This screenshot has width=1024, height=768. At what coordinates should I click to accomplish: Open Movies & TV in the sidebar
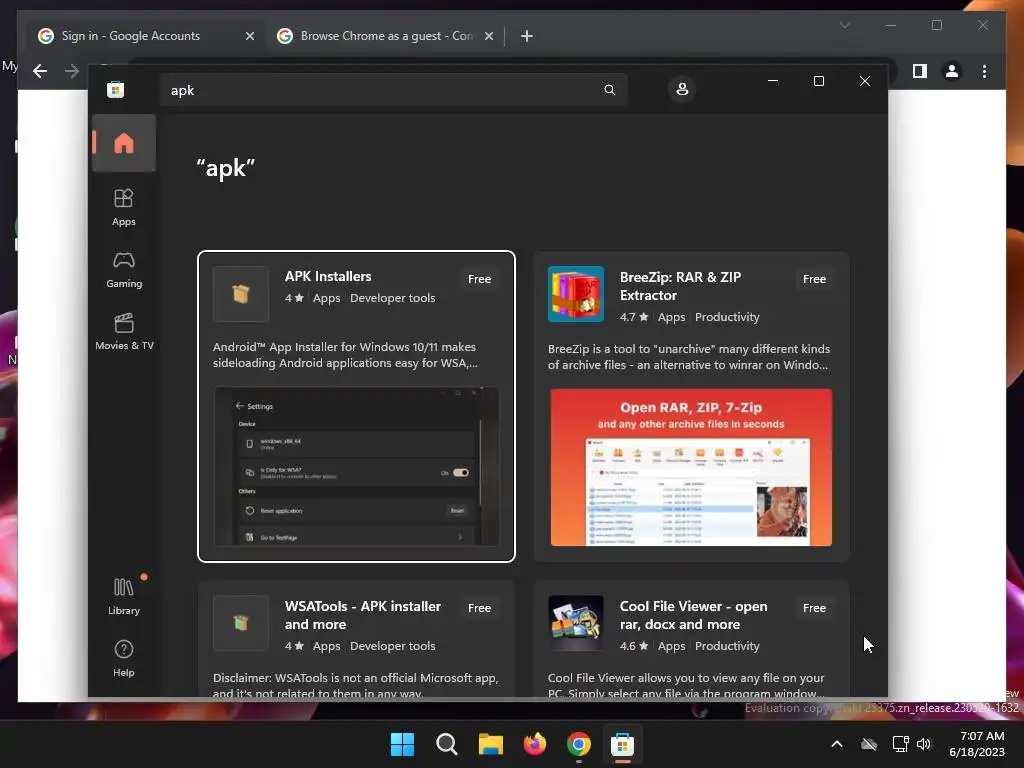point(124,332)
